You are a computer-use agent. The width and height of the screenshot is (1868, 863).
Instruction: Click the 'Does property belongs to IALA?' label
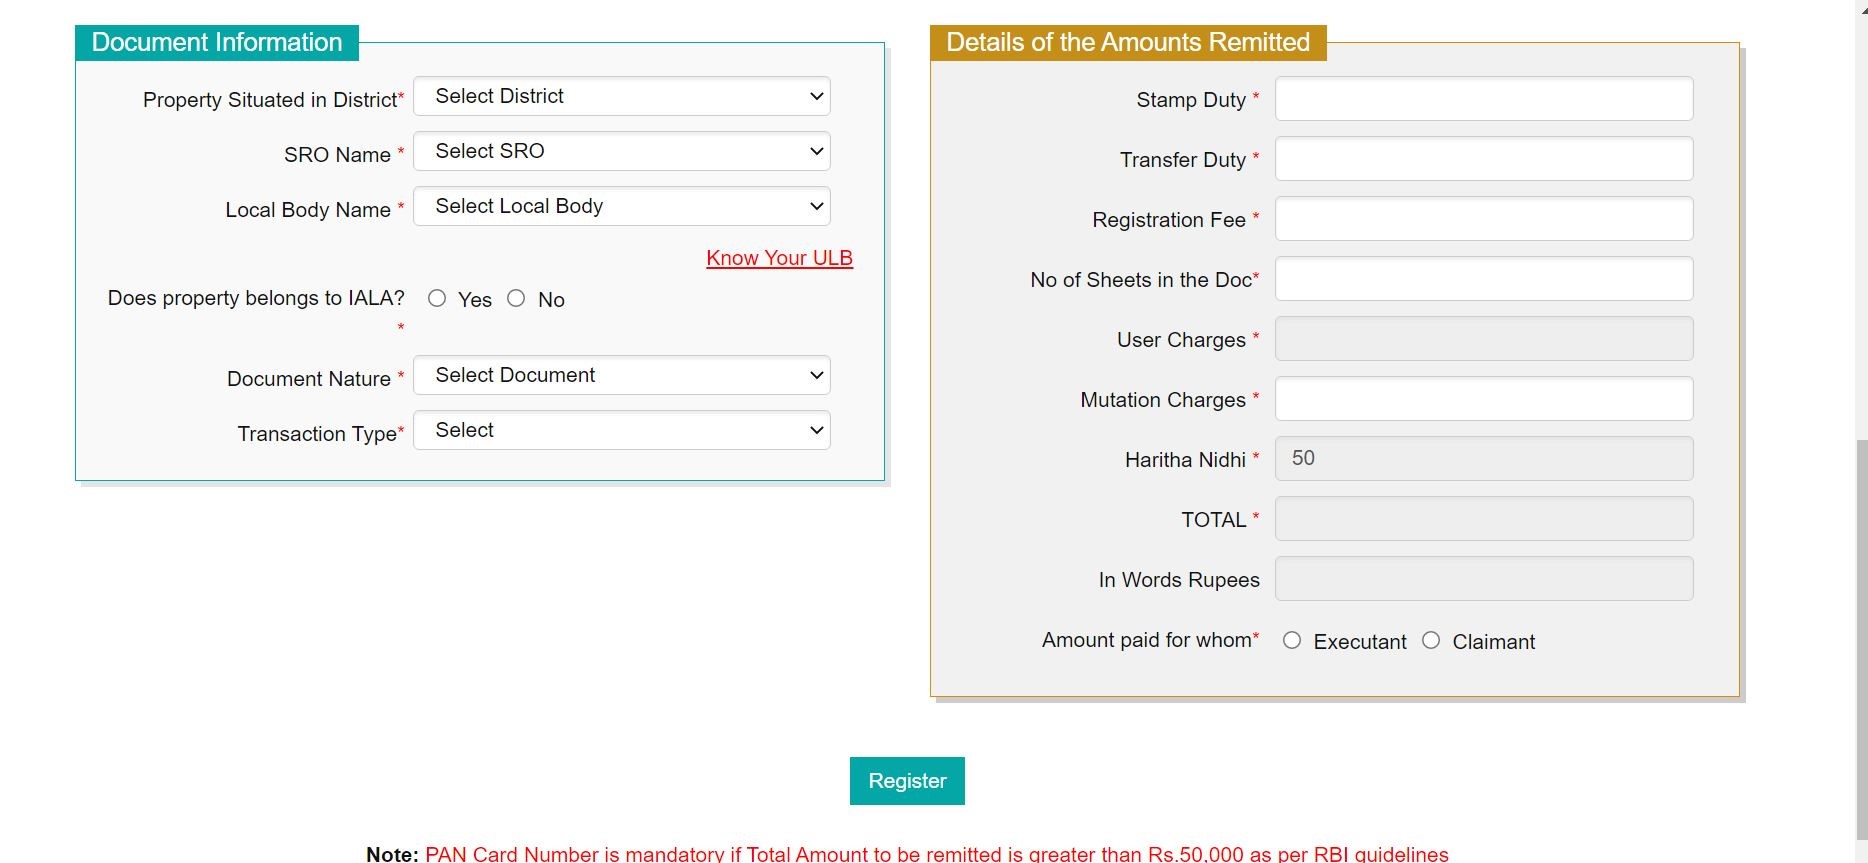click(256, 298)
